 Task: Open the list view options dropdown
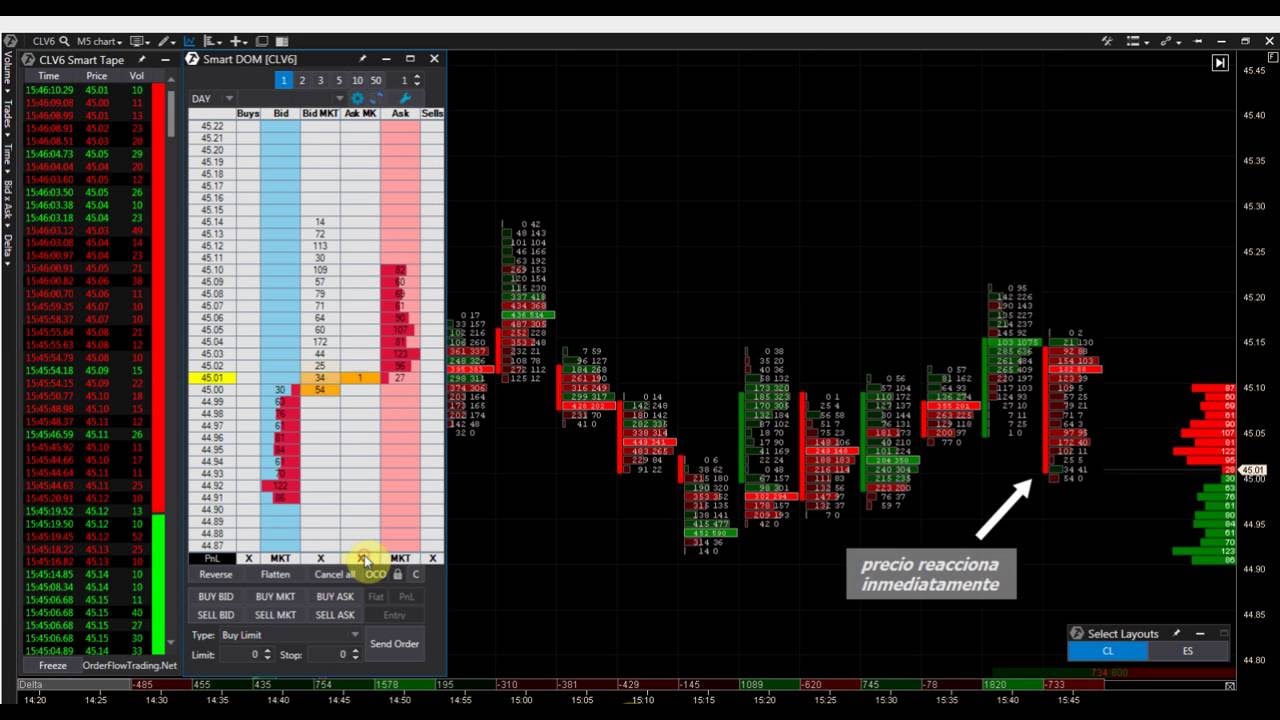point(1137,41)
